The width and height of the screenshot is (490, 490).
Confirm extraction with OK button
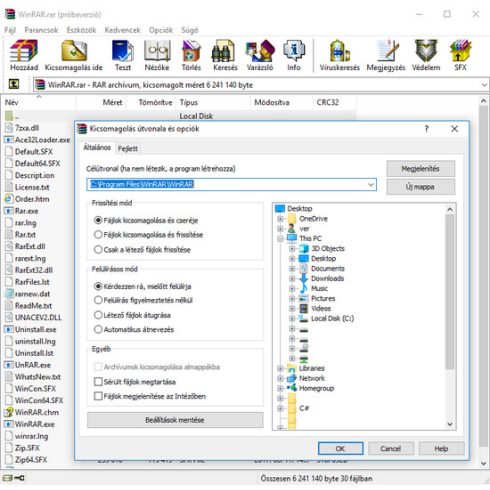(x=341, y=449)
